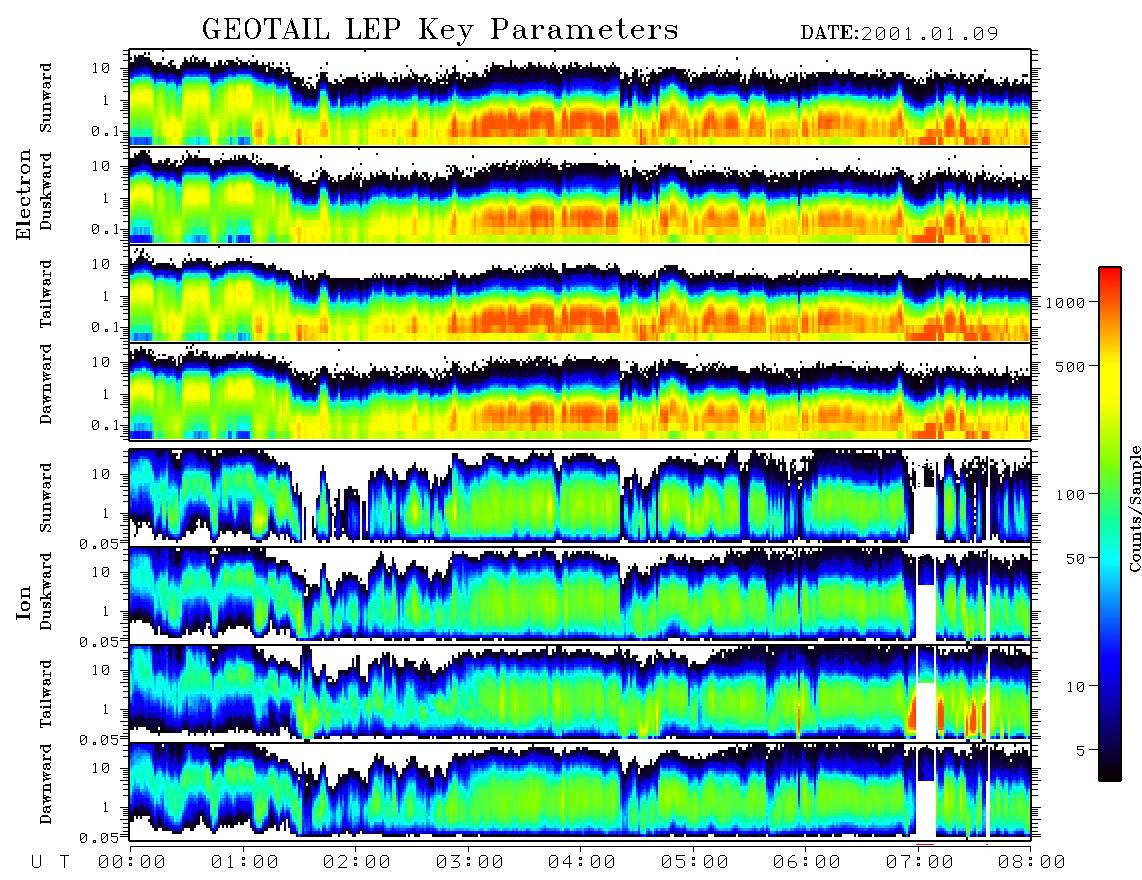Click the 1000 colorbar tick label
The width and height of the screenshot is (1142, 880).
tap(1065, 302)
